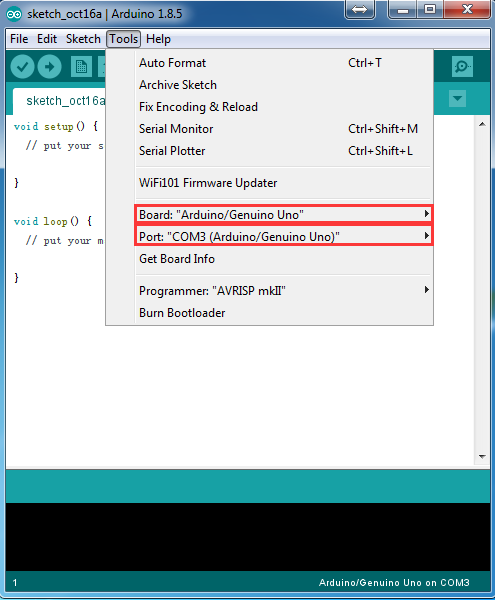Open Serial Monitor magnifier icon
The image size is (495, 600).
pos(462,67)
